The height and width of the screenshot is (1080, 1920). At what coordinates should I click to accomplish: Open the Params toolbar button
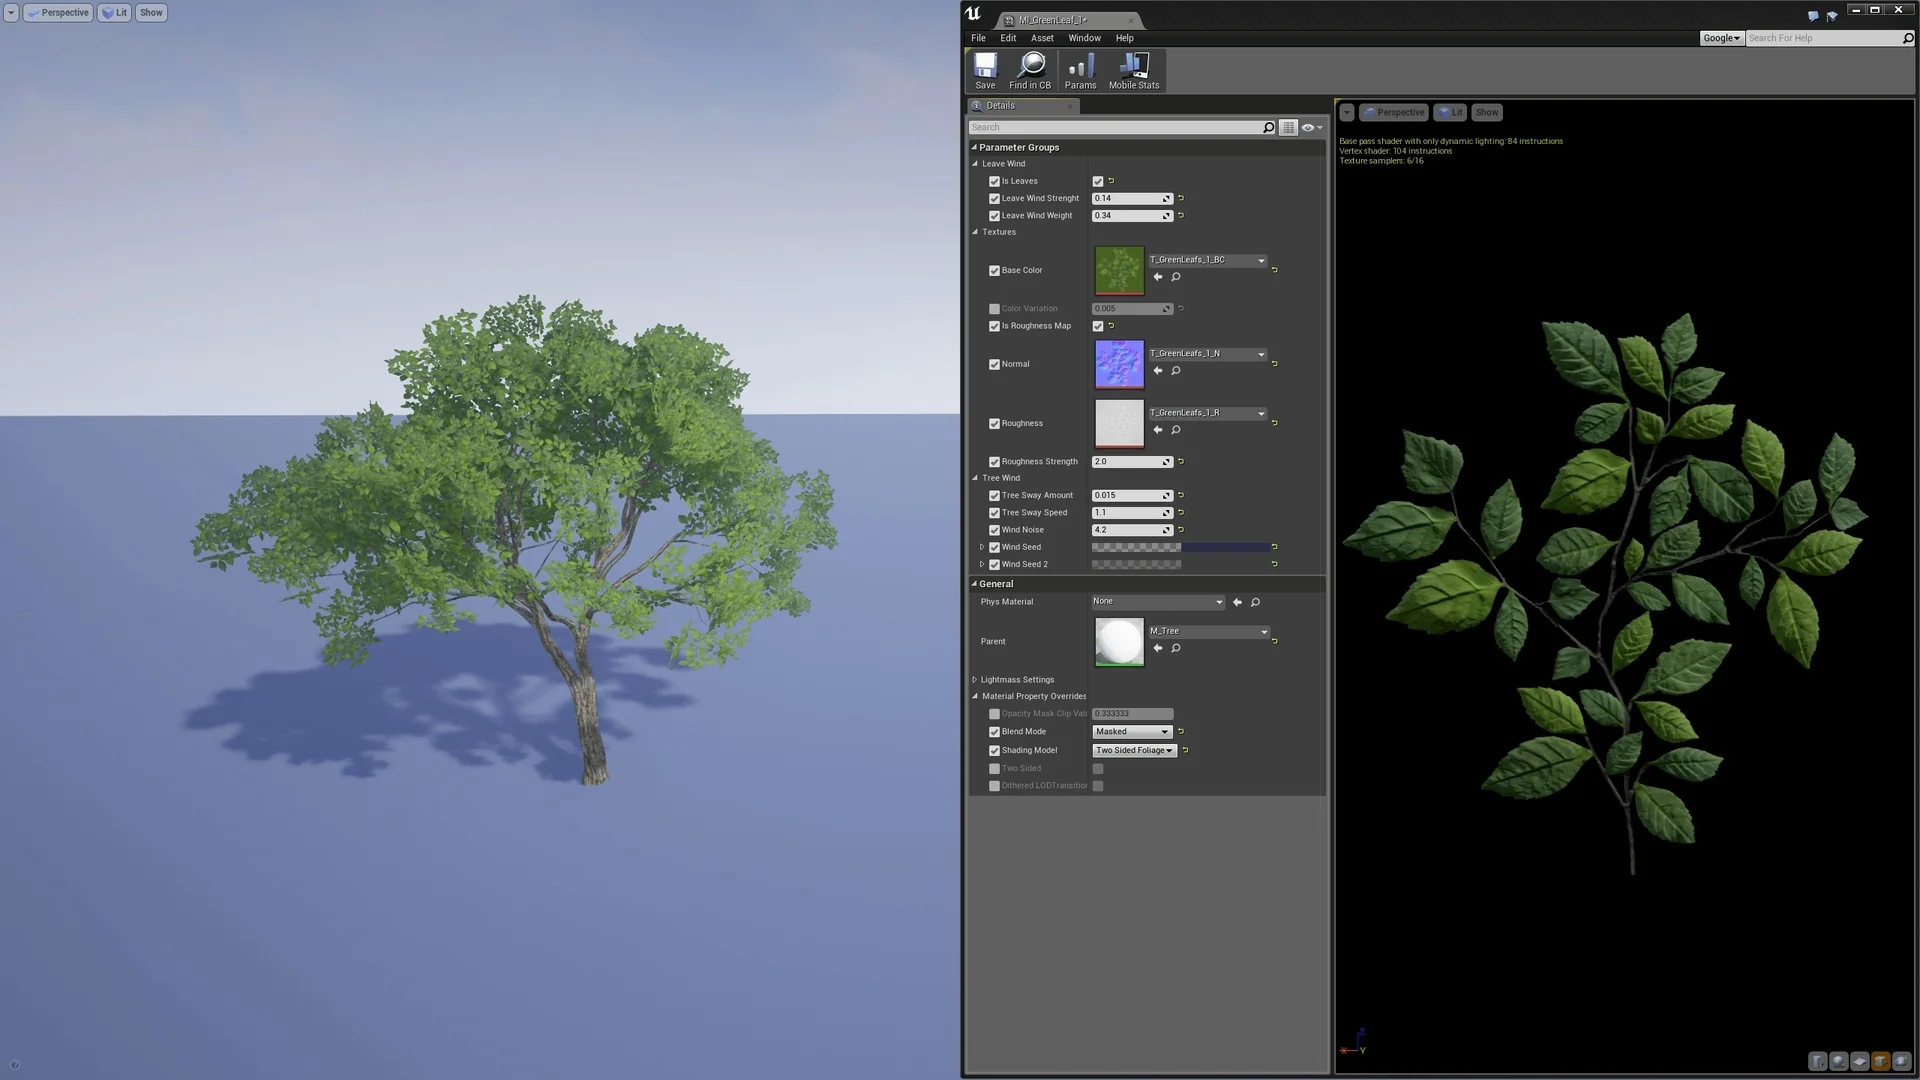tap(1080, 71)
